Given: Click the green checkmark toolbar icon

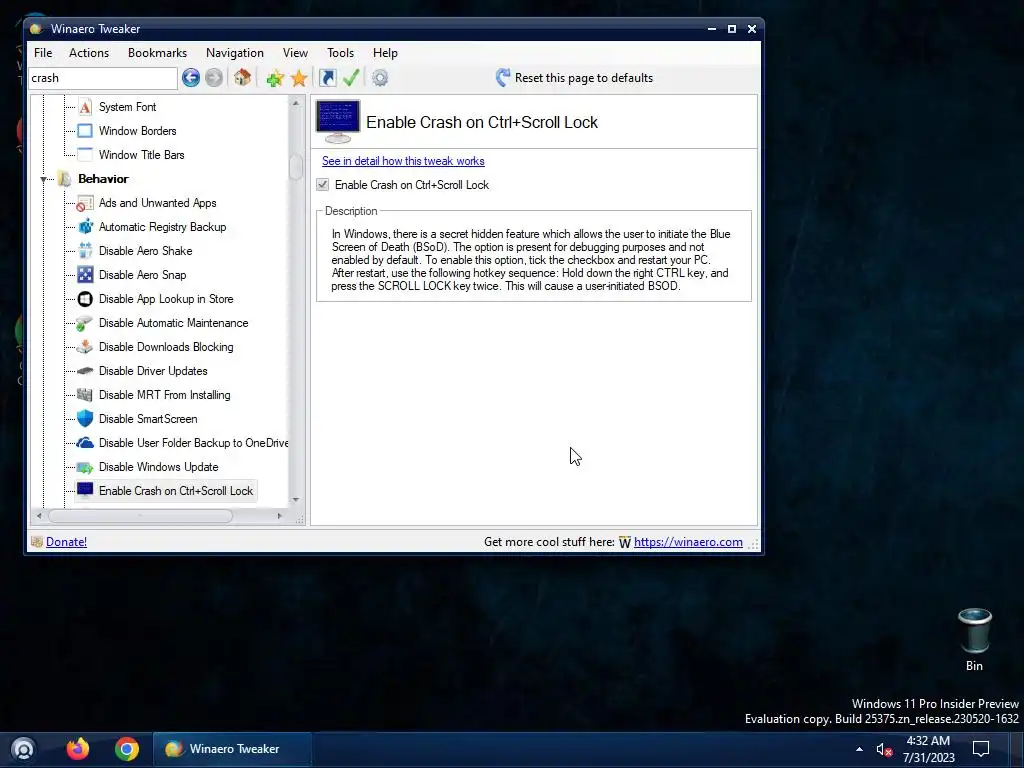Looking at the screenshot, I should (x=351, y=78).
